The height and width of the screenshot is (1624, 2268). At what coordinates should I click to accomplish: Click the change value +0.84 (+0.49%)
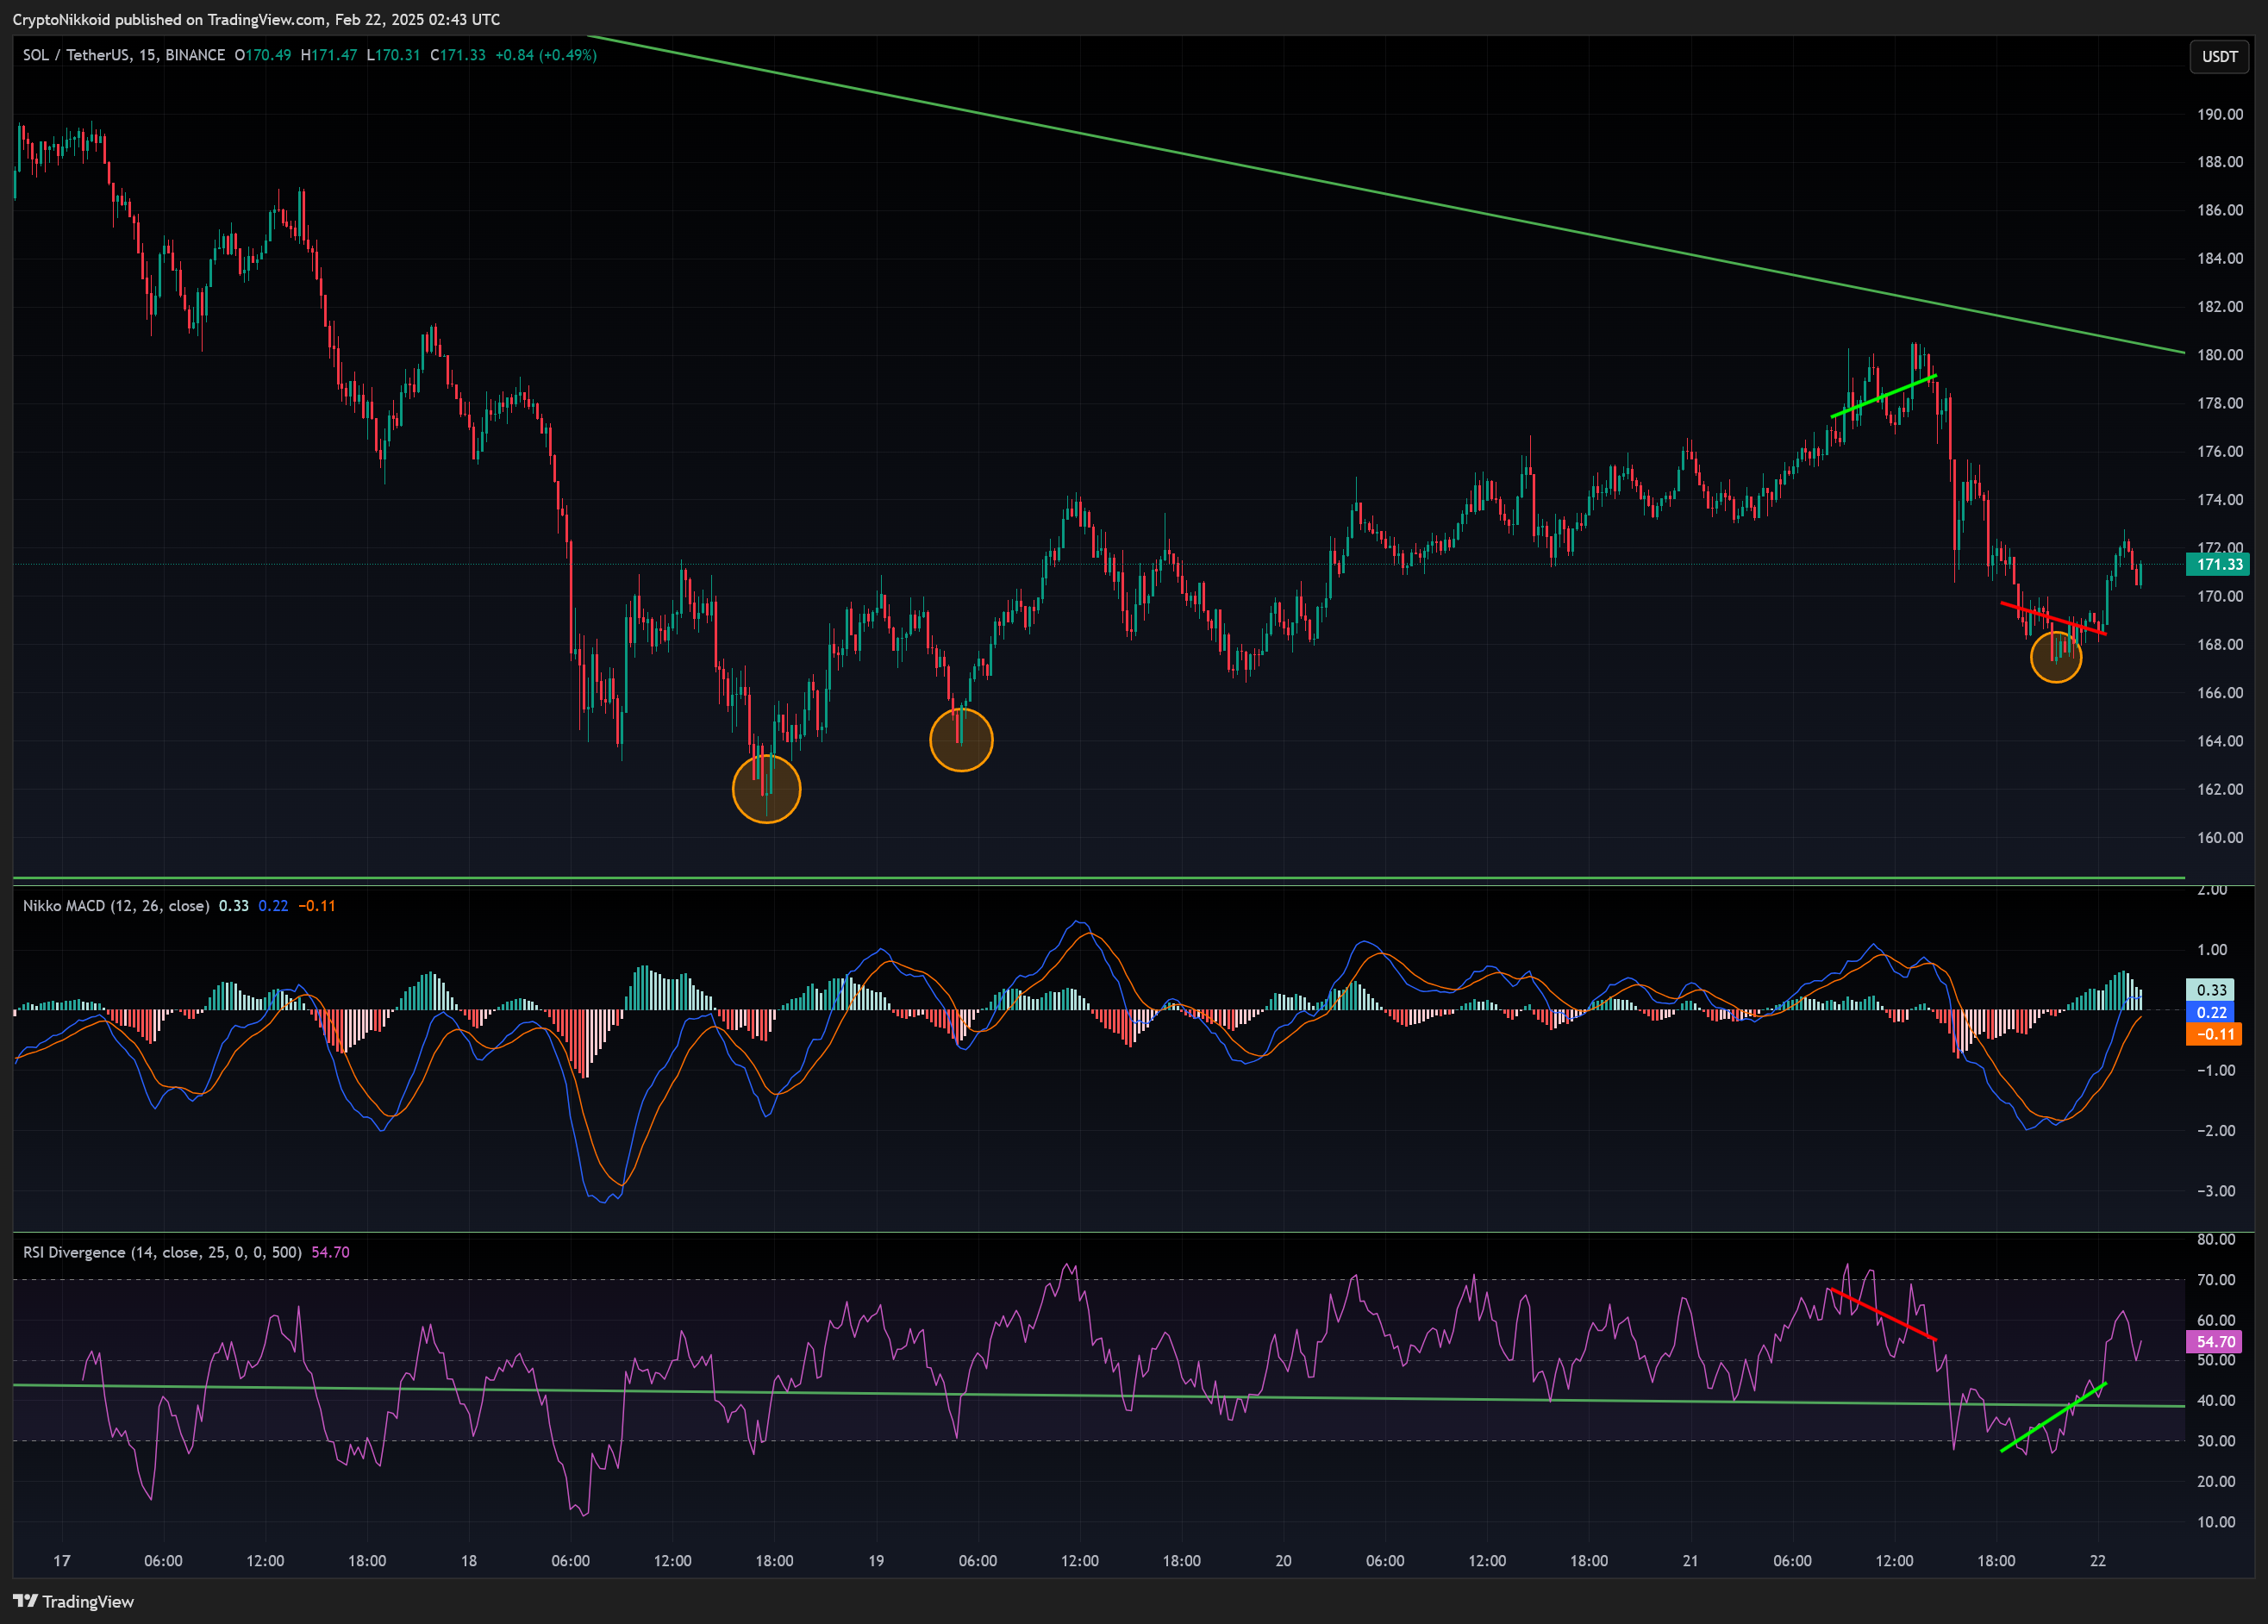tap(546, 55)
